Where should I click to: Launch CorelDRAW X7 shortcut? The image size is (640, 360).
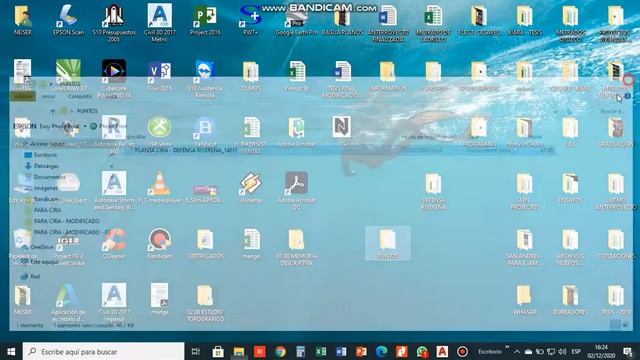tap(68, 76)
